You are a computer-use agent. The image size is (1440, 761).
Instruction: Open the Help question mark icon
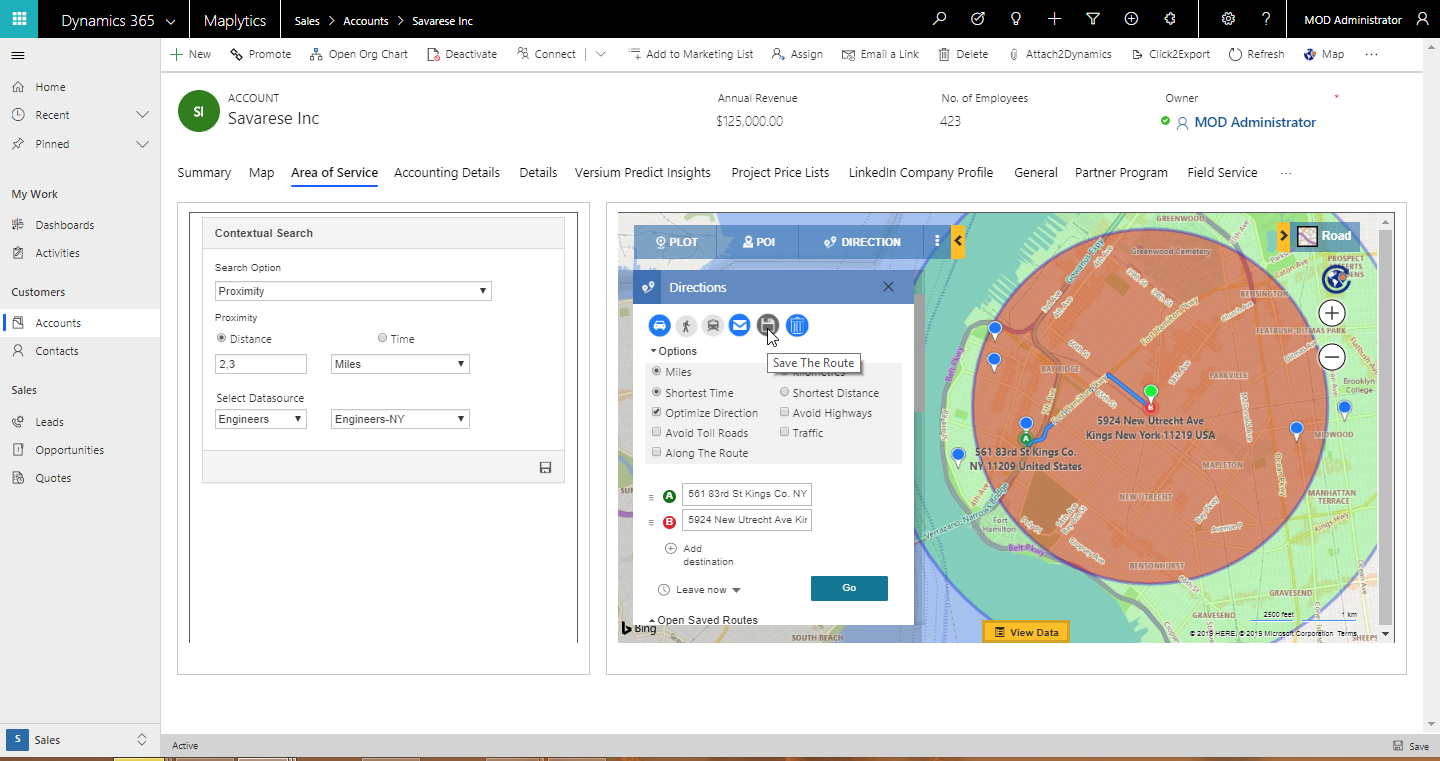(1266, 20)
